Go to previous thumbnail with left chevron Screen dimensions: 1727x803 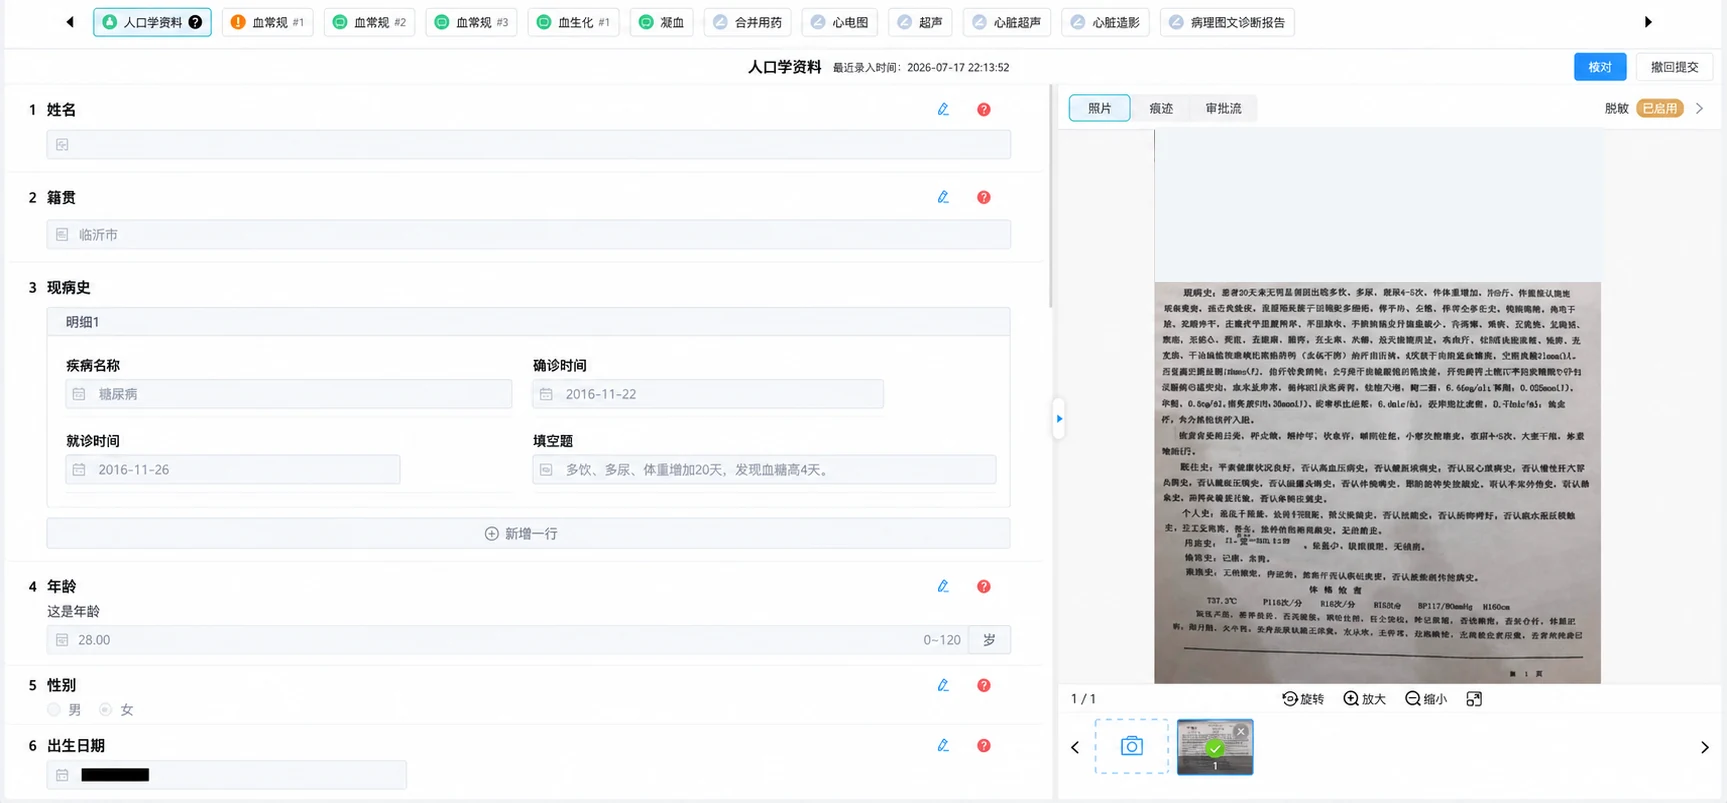pos(1075,747)
